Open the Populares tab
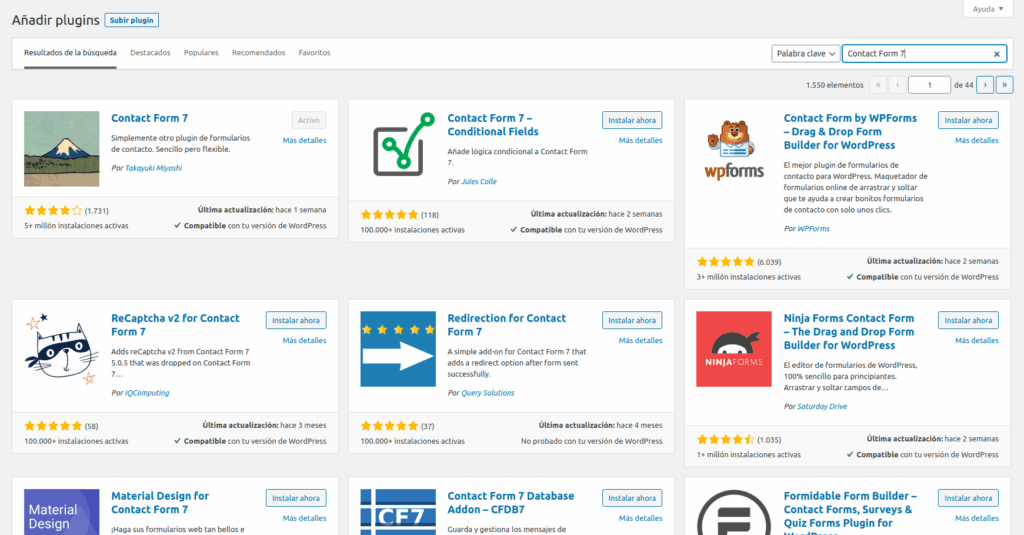The width and height of the screenshot is (1024, 535). coord(201,53)
